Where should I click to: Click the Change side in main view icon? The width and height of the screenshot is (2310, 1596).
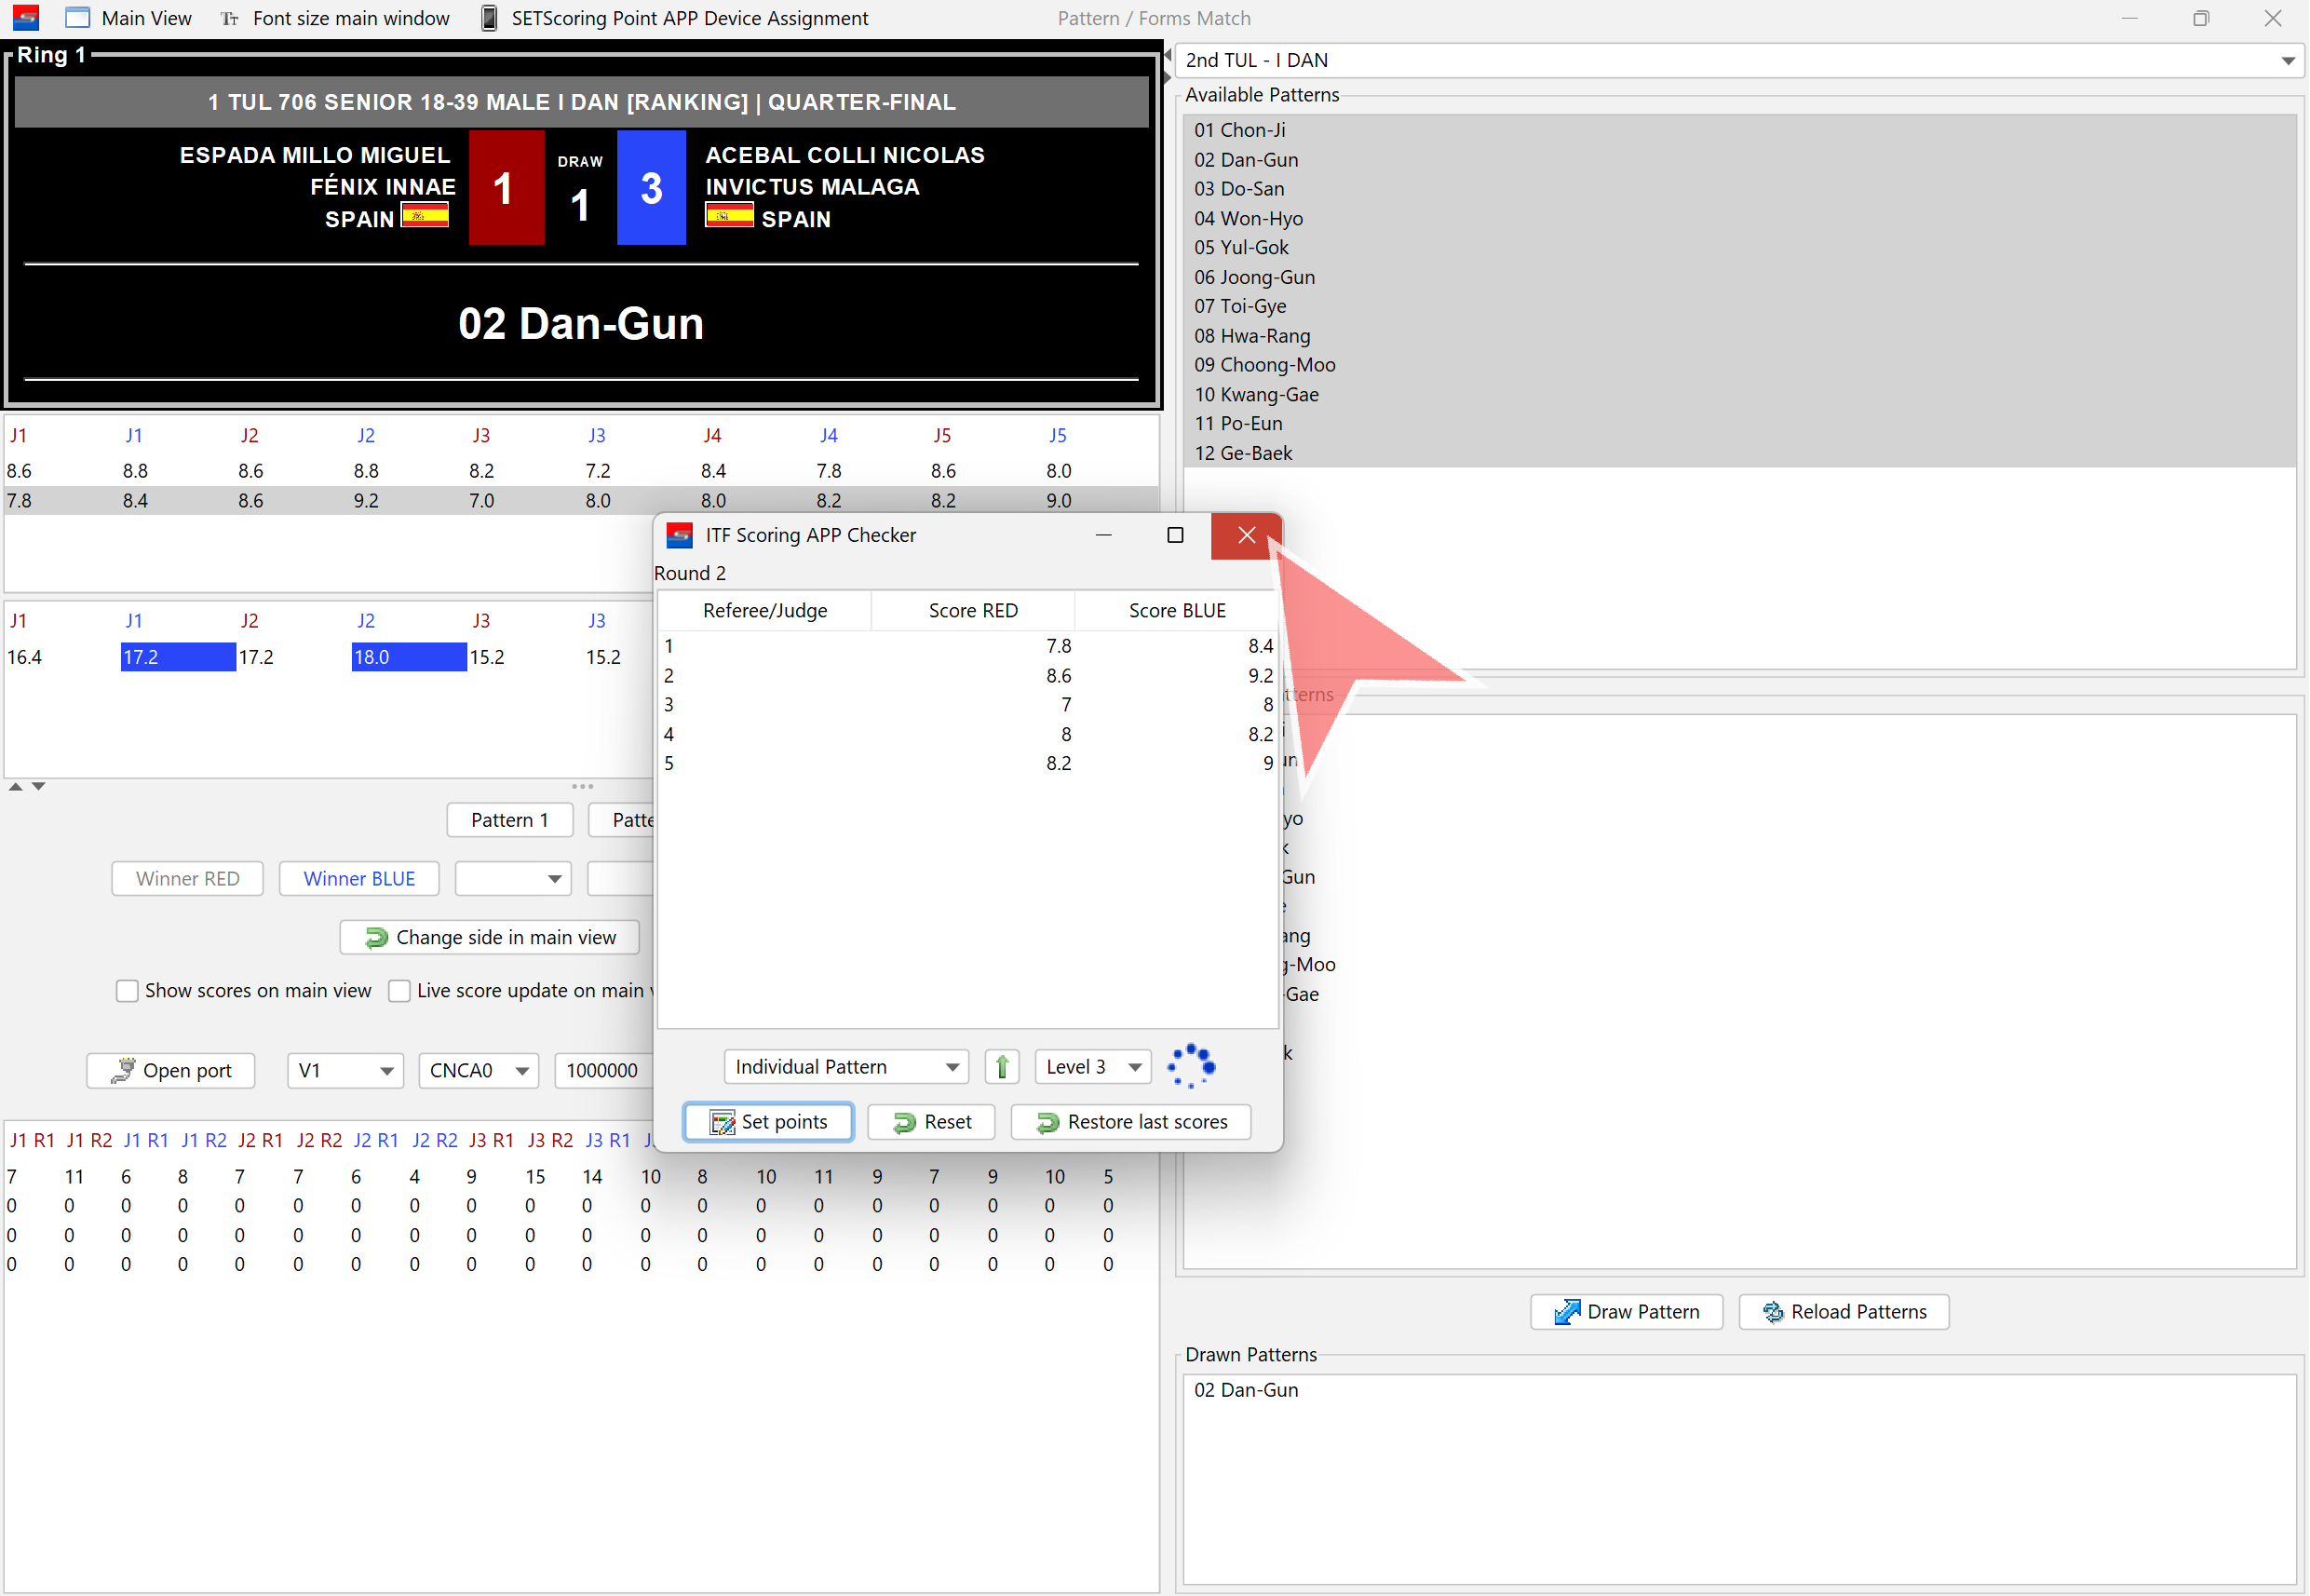[x=376, y=938]
